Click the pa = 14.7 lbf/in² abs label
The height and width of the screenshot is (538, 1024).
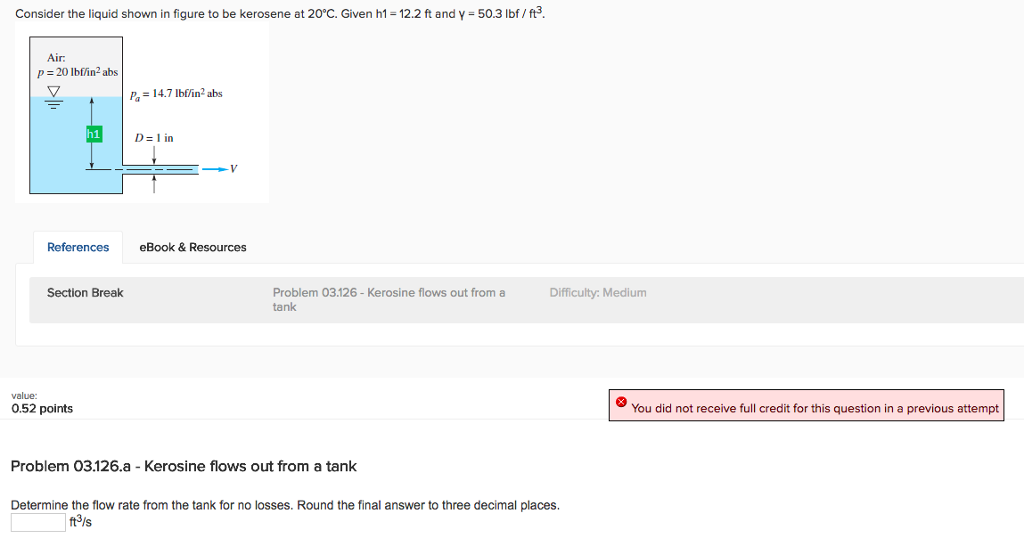coord(176,94)
